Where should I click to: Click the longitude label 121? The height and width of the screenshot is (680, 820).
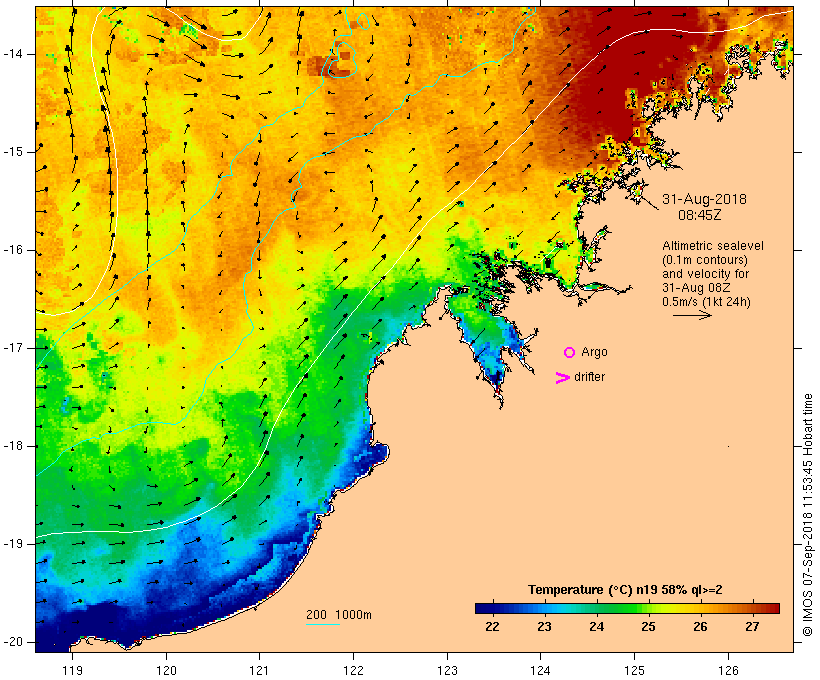pos(259,670)
